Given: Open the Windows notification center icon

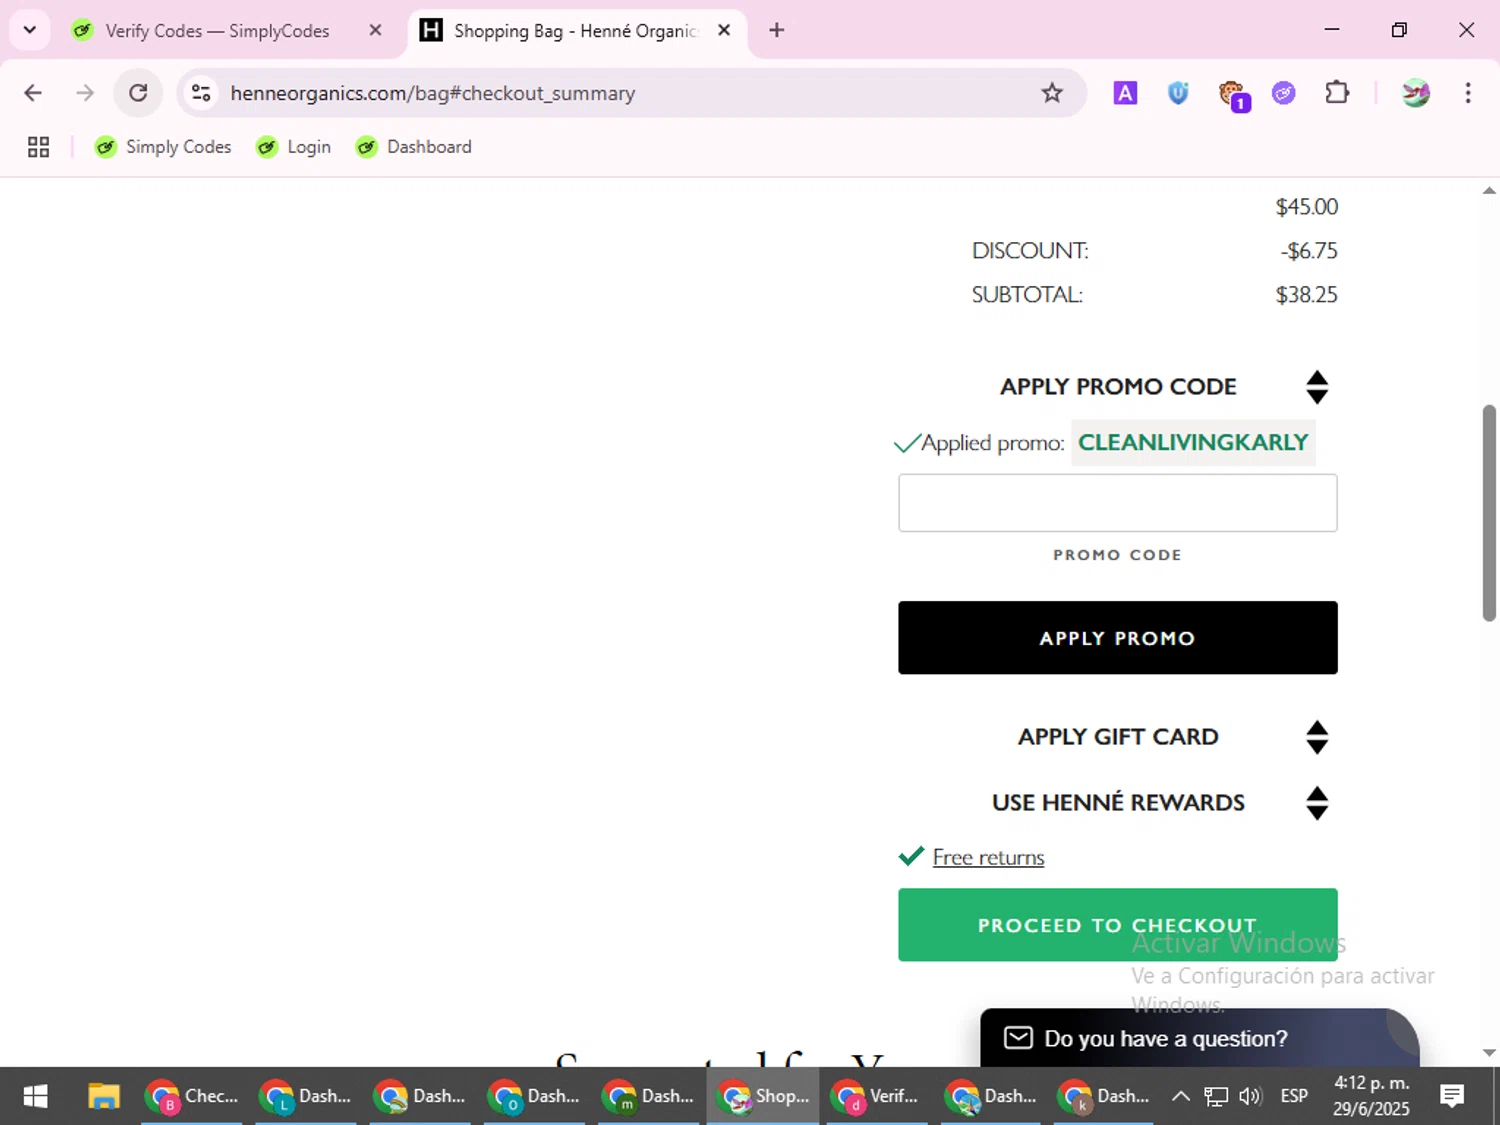Looking at the screenshot, I should coord(1452,1096).
